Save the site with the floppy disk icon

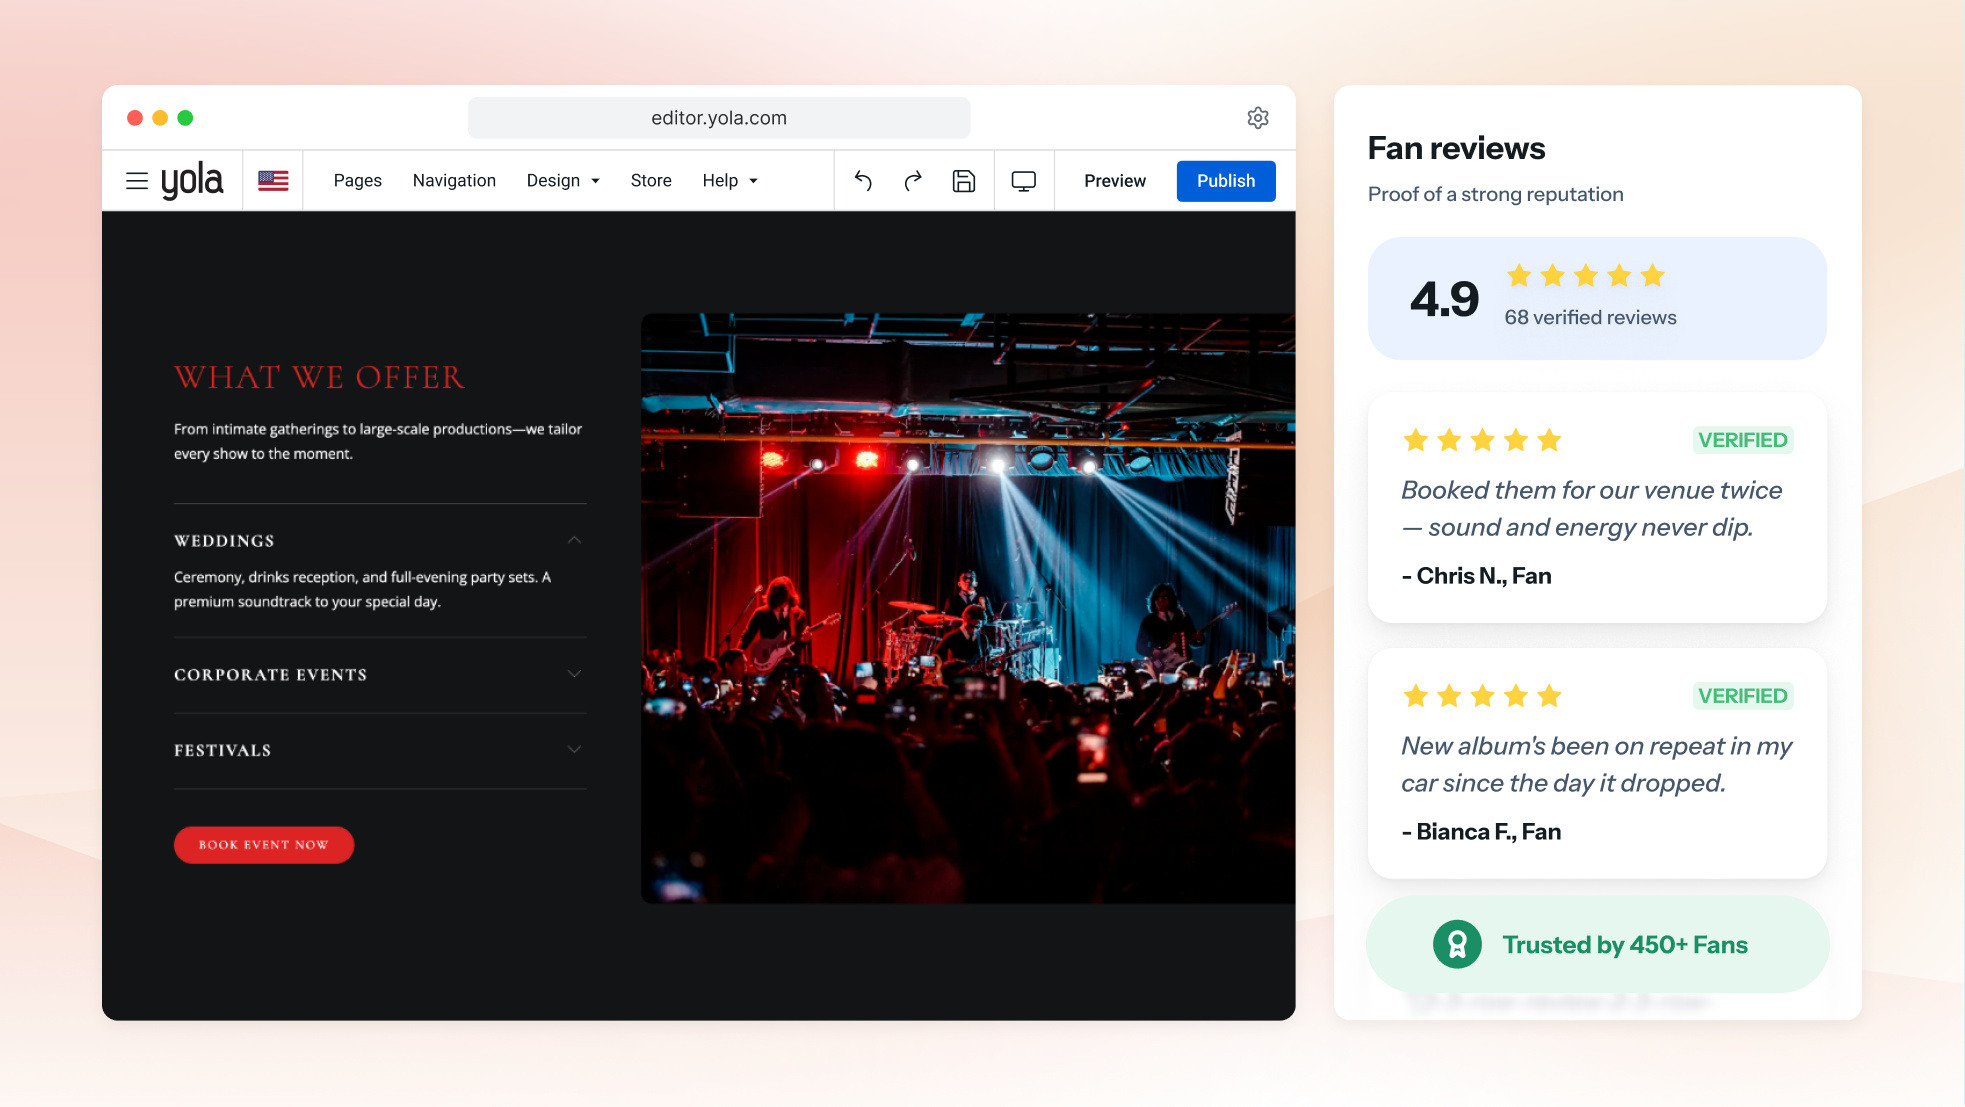pyautogui.click(x=964, y=181)
